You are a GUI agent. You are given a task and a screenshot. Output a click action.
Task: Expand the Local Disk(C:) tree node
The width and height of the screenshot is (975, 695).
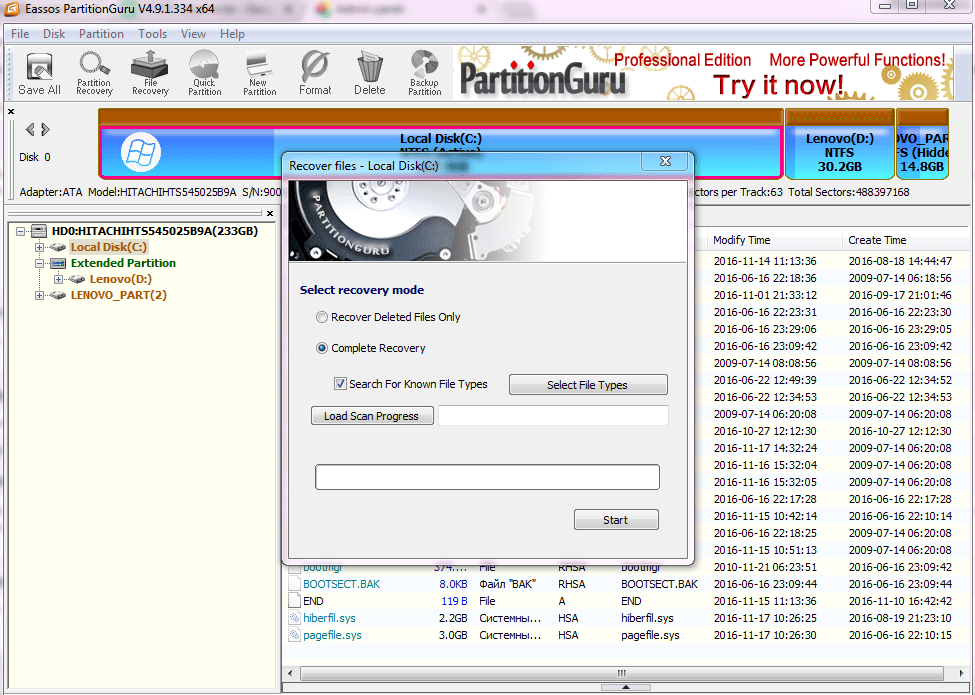coord(39,247)
